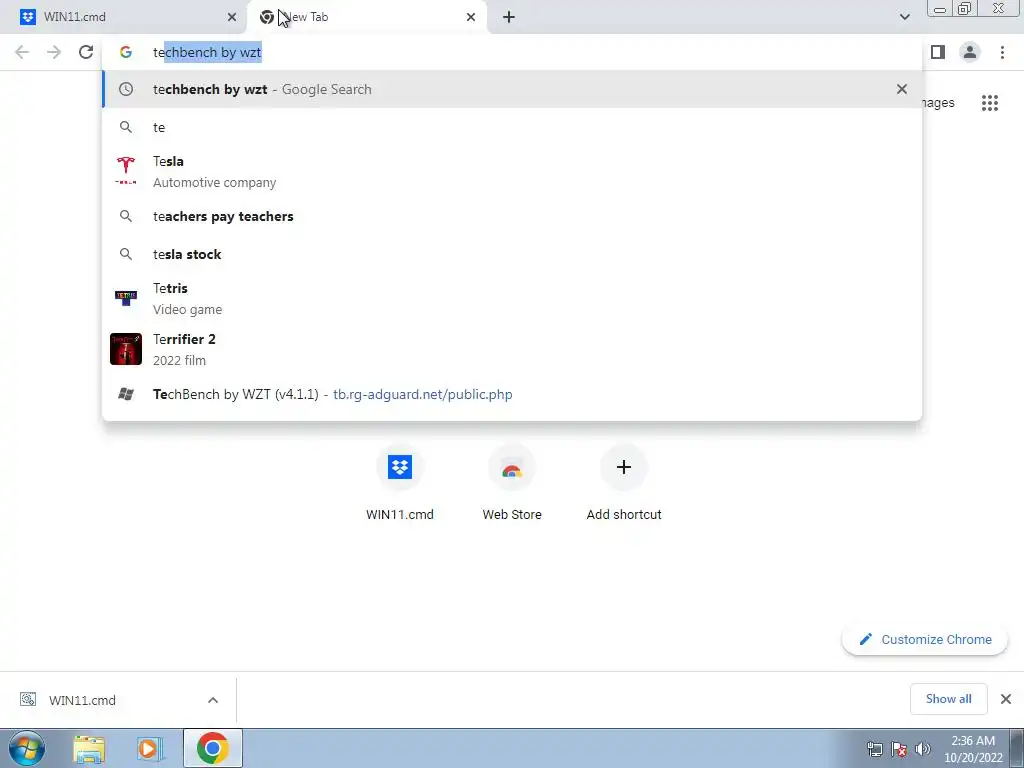The width and height of the screenshot is (1024, 768).
Task: Open the Action Center flag icon
Action: click(x=899, y=749)
